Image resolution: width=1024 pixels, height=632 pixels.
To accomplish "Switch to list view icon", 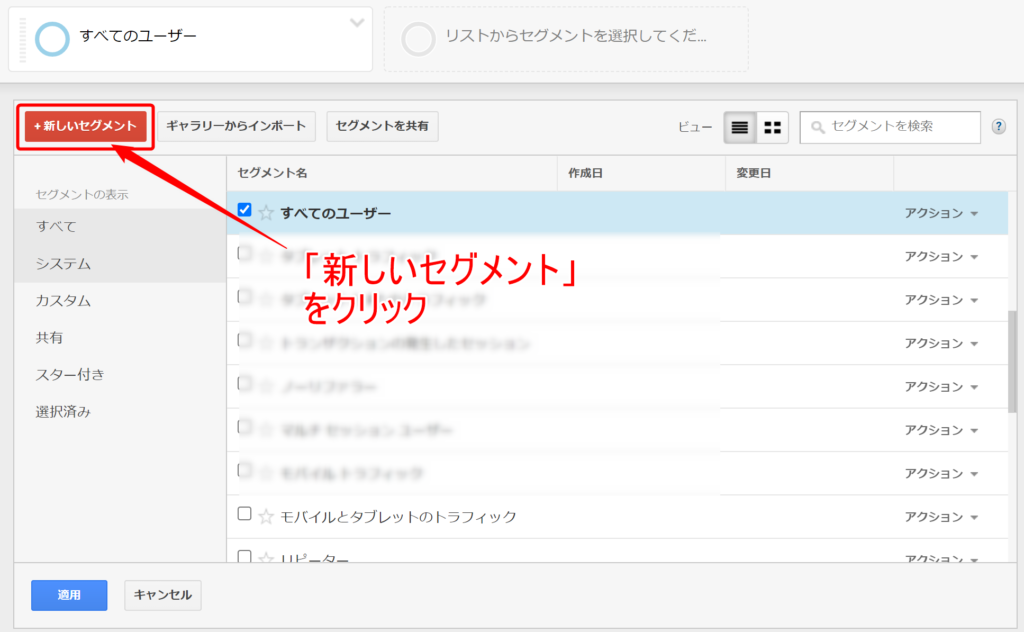I will tap(740, 127).
